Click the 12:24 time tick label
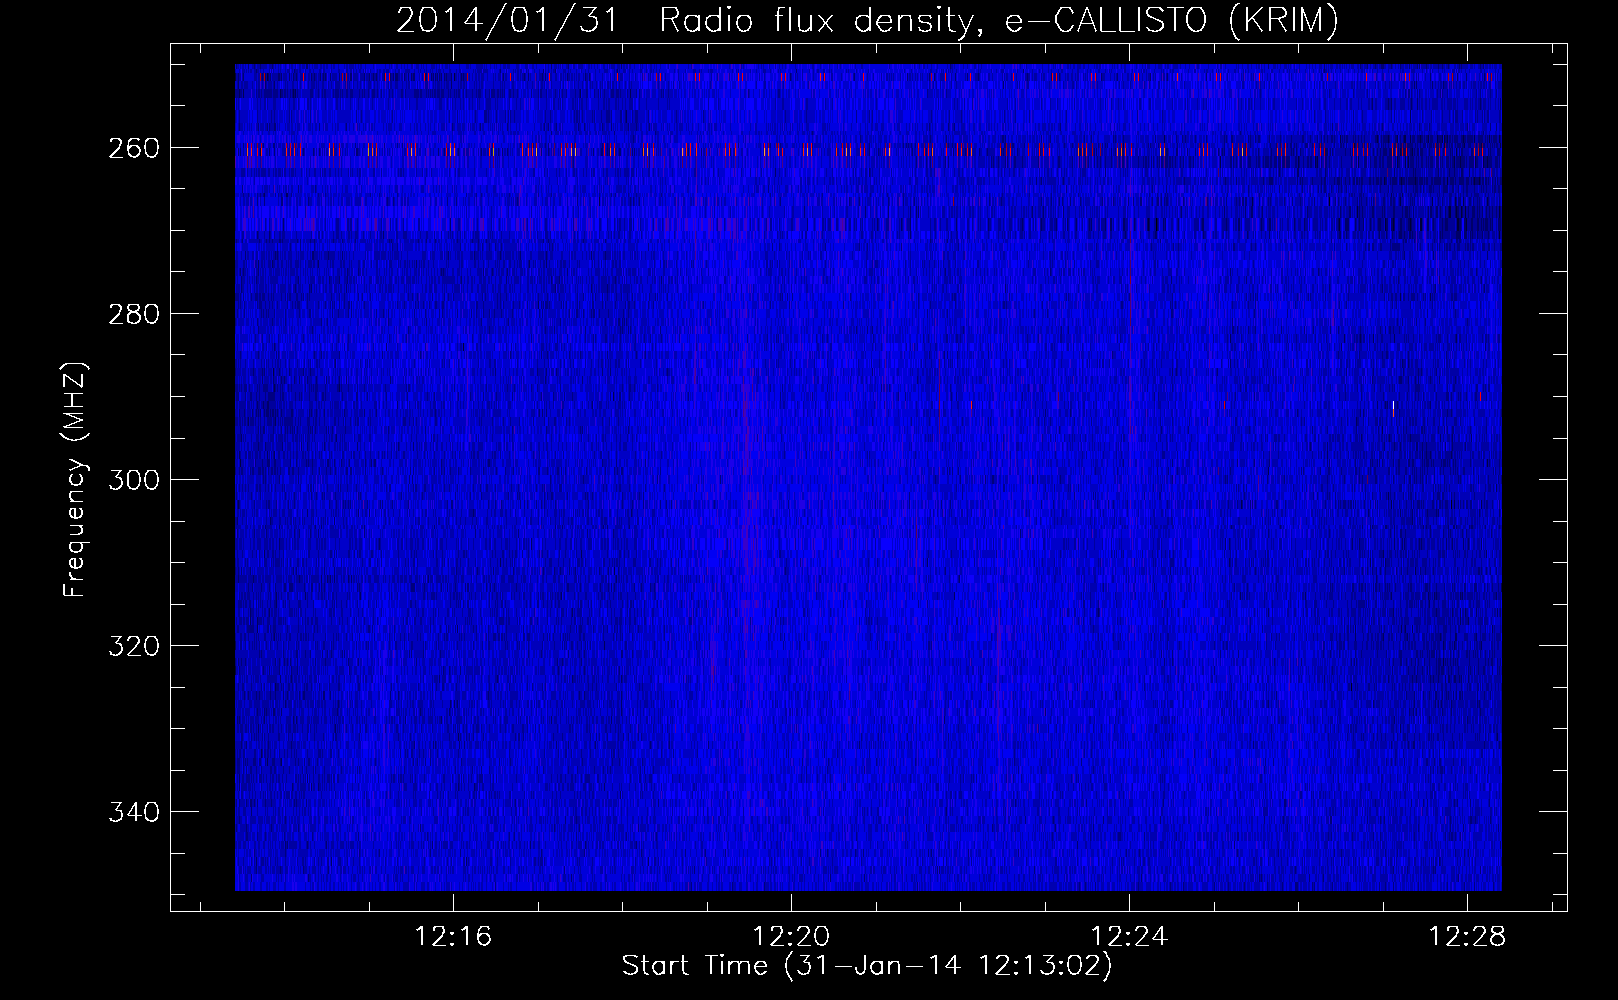The height and width of the screenshot is (1000, 1618). tap(1130, 937)
